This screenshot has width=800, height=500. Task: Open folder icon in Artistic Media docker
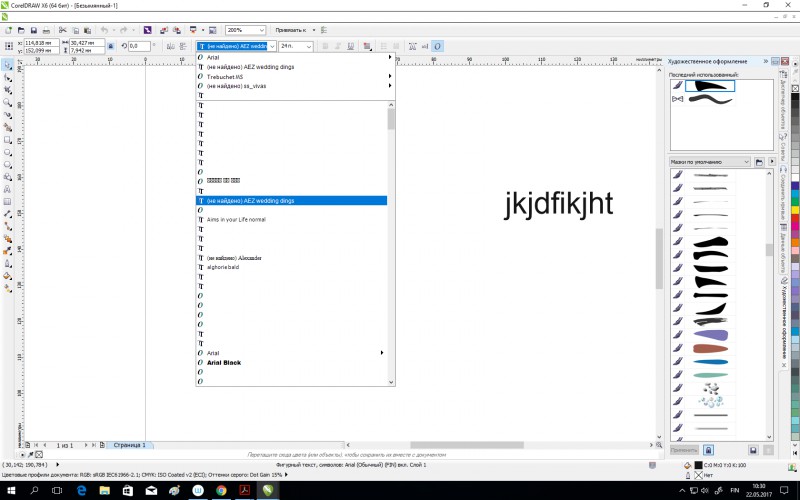point(759,162)
